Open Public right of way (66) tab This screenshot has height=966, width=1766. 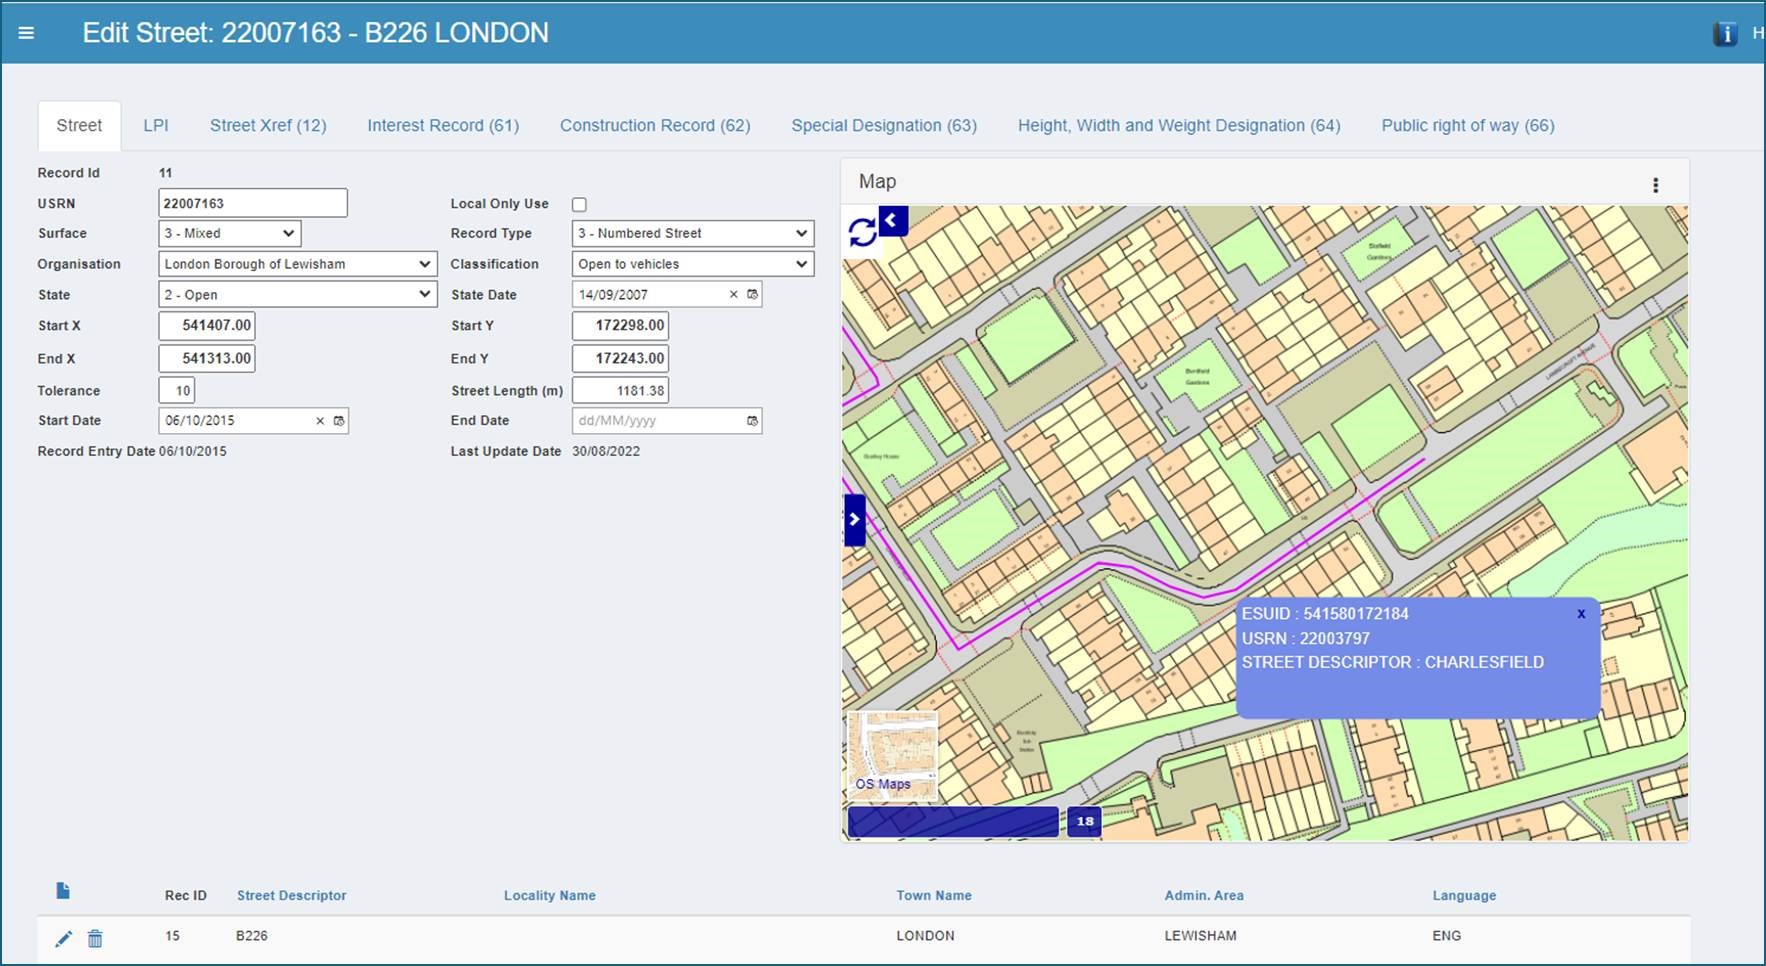(x=1468, y=126)
